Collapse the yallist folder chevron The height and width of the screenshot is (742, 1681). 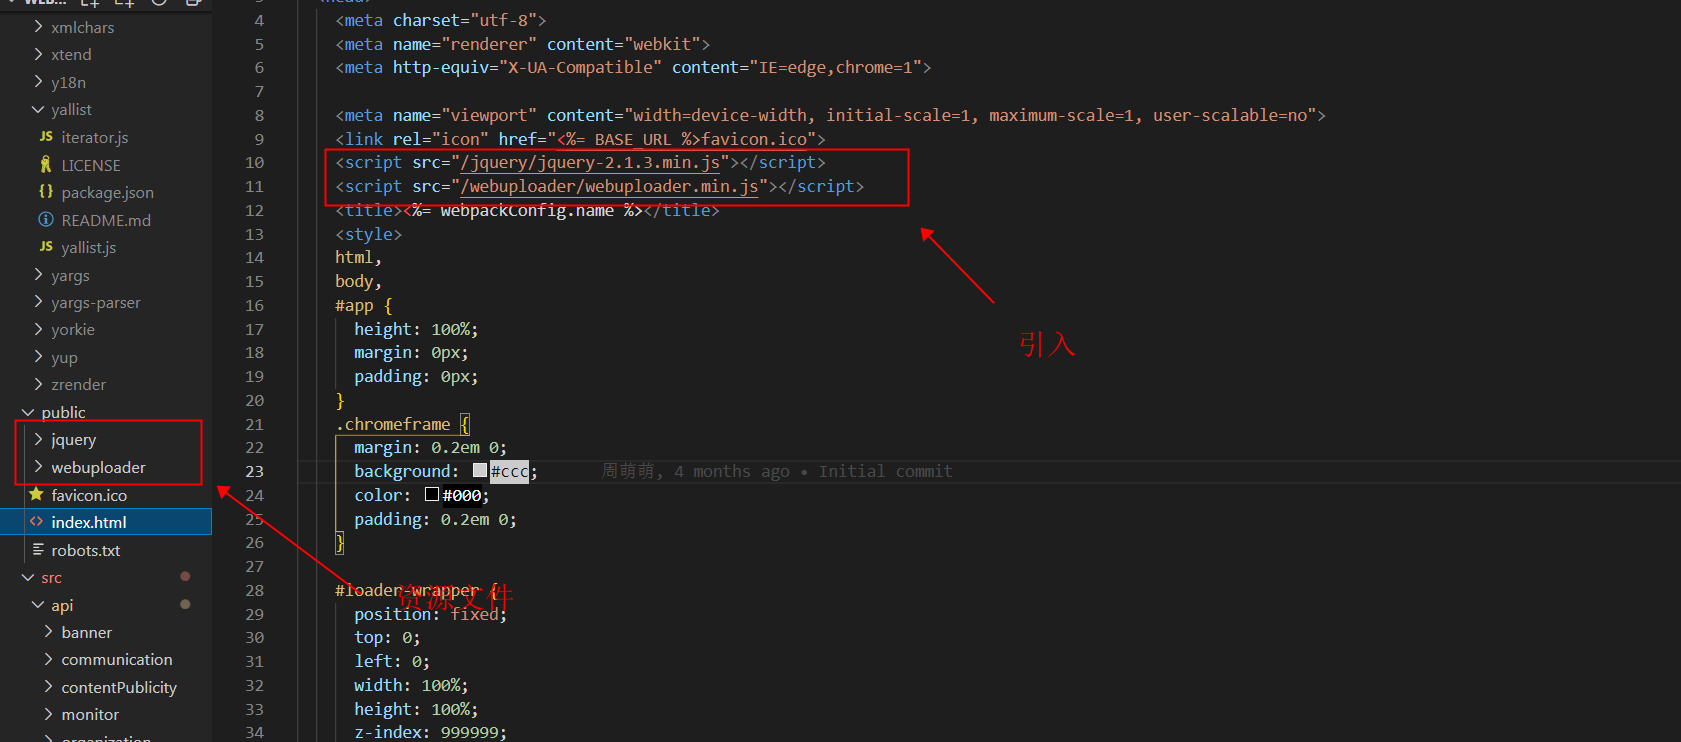pos(38,109)
